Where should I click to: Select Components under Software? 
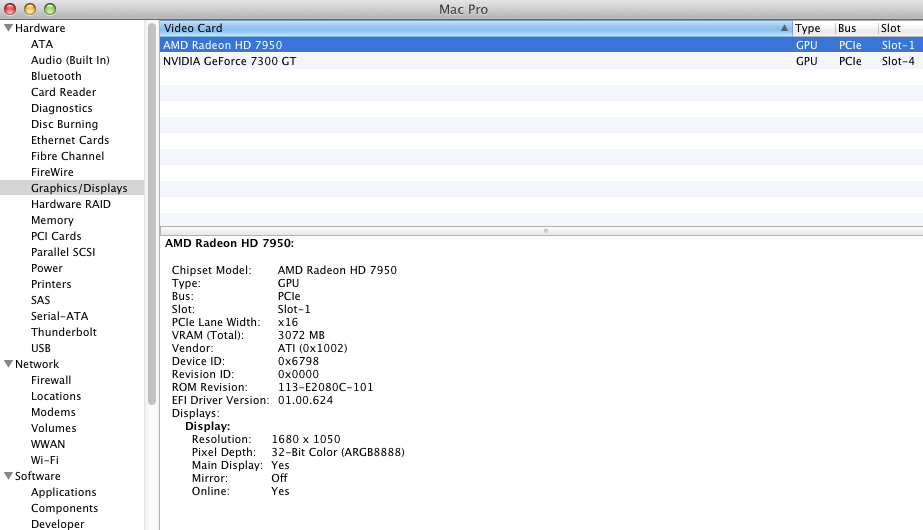pos(64,508)
